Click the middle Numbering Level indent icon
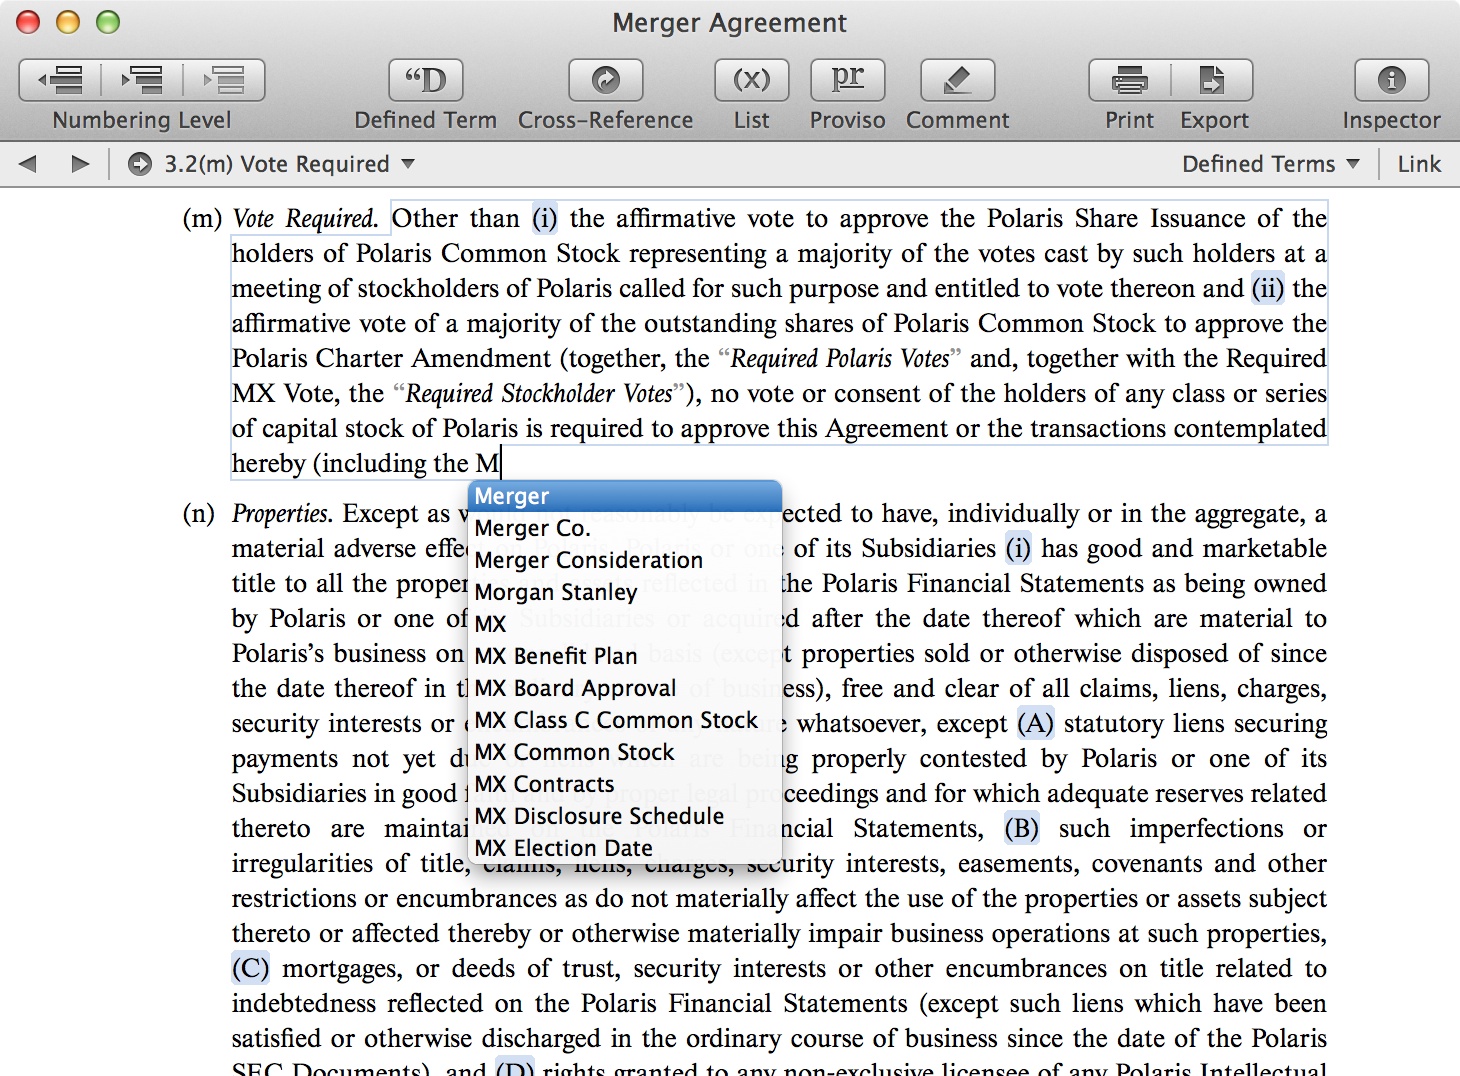The height and width of the screenshot is (1076, 1460). point(142,80)
